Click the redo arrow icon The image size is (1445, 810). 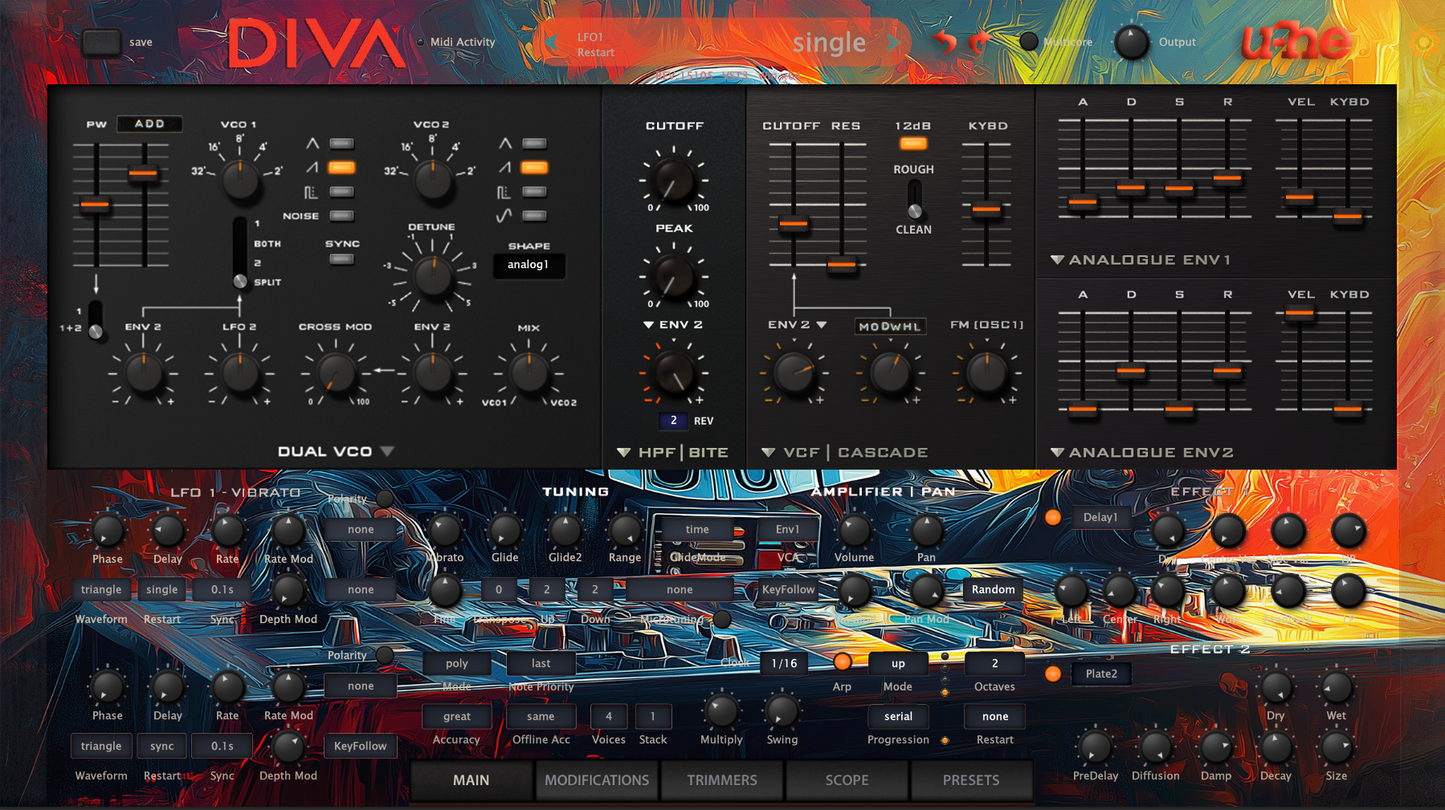click(x=981, y=42)
